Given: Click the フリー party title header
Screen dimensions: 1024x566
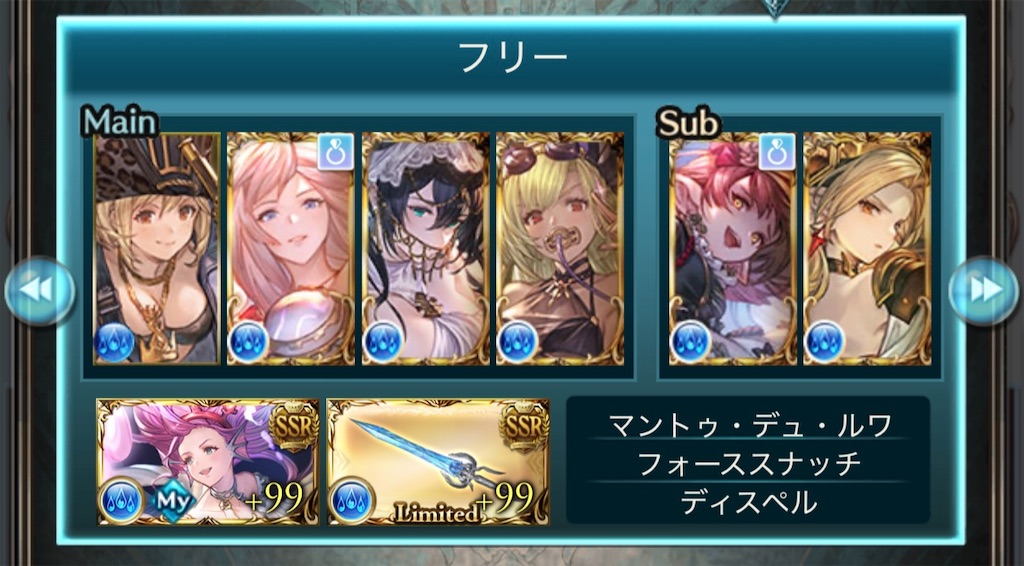Looking at the screenshot, I should click(512, 57).
